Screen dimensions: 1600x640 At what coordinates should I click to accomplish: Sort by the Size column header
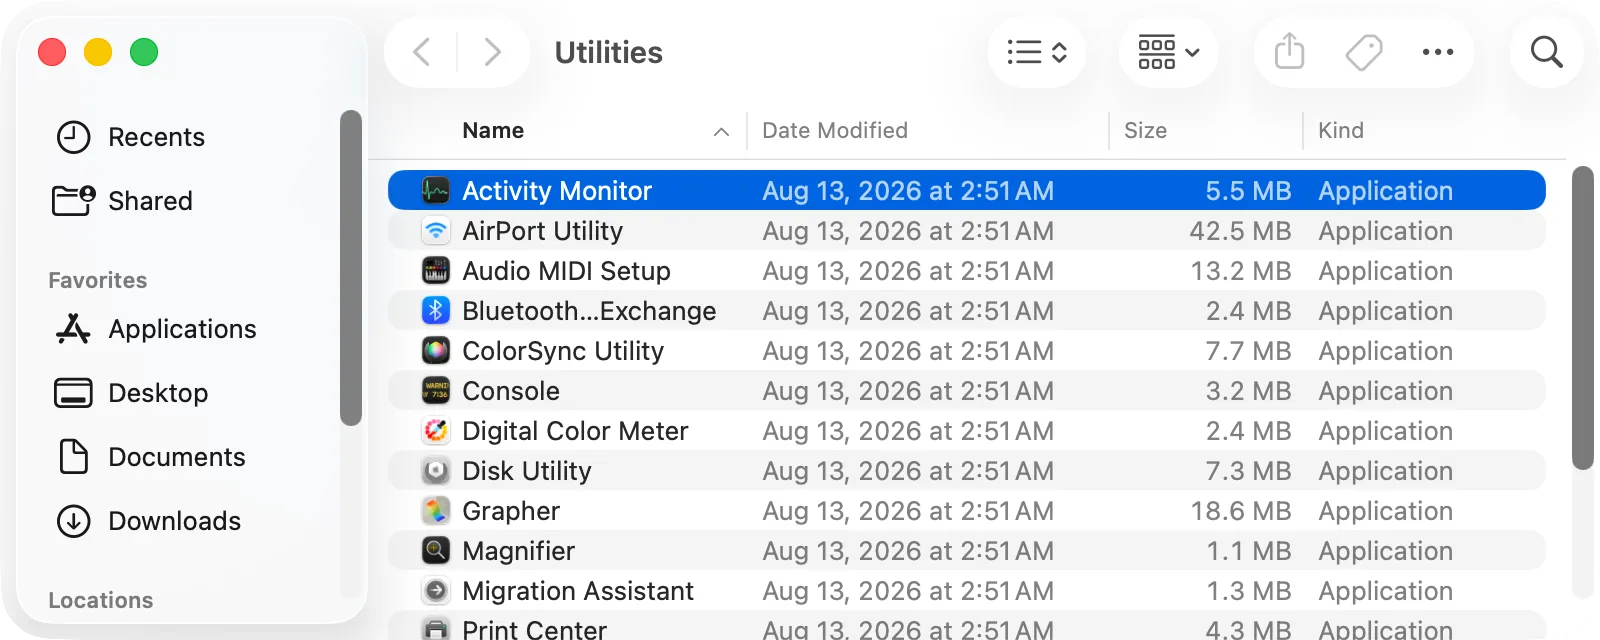point(1145,131)
